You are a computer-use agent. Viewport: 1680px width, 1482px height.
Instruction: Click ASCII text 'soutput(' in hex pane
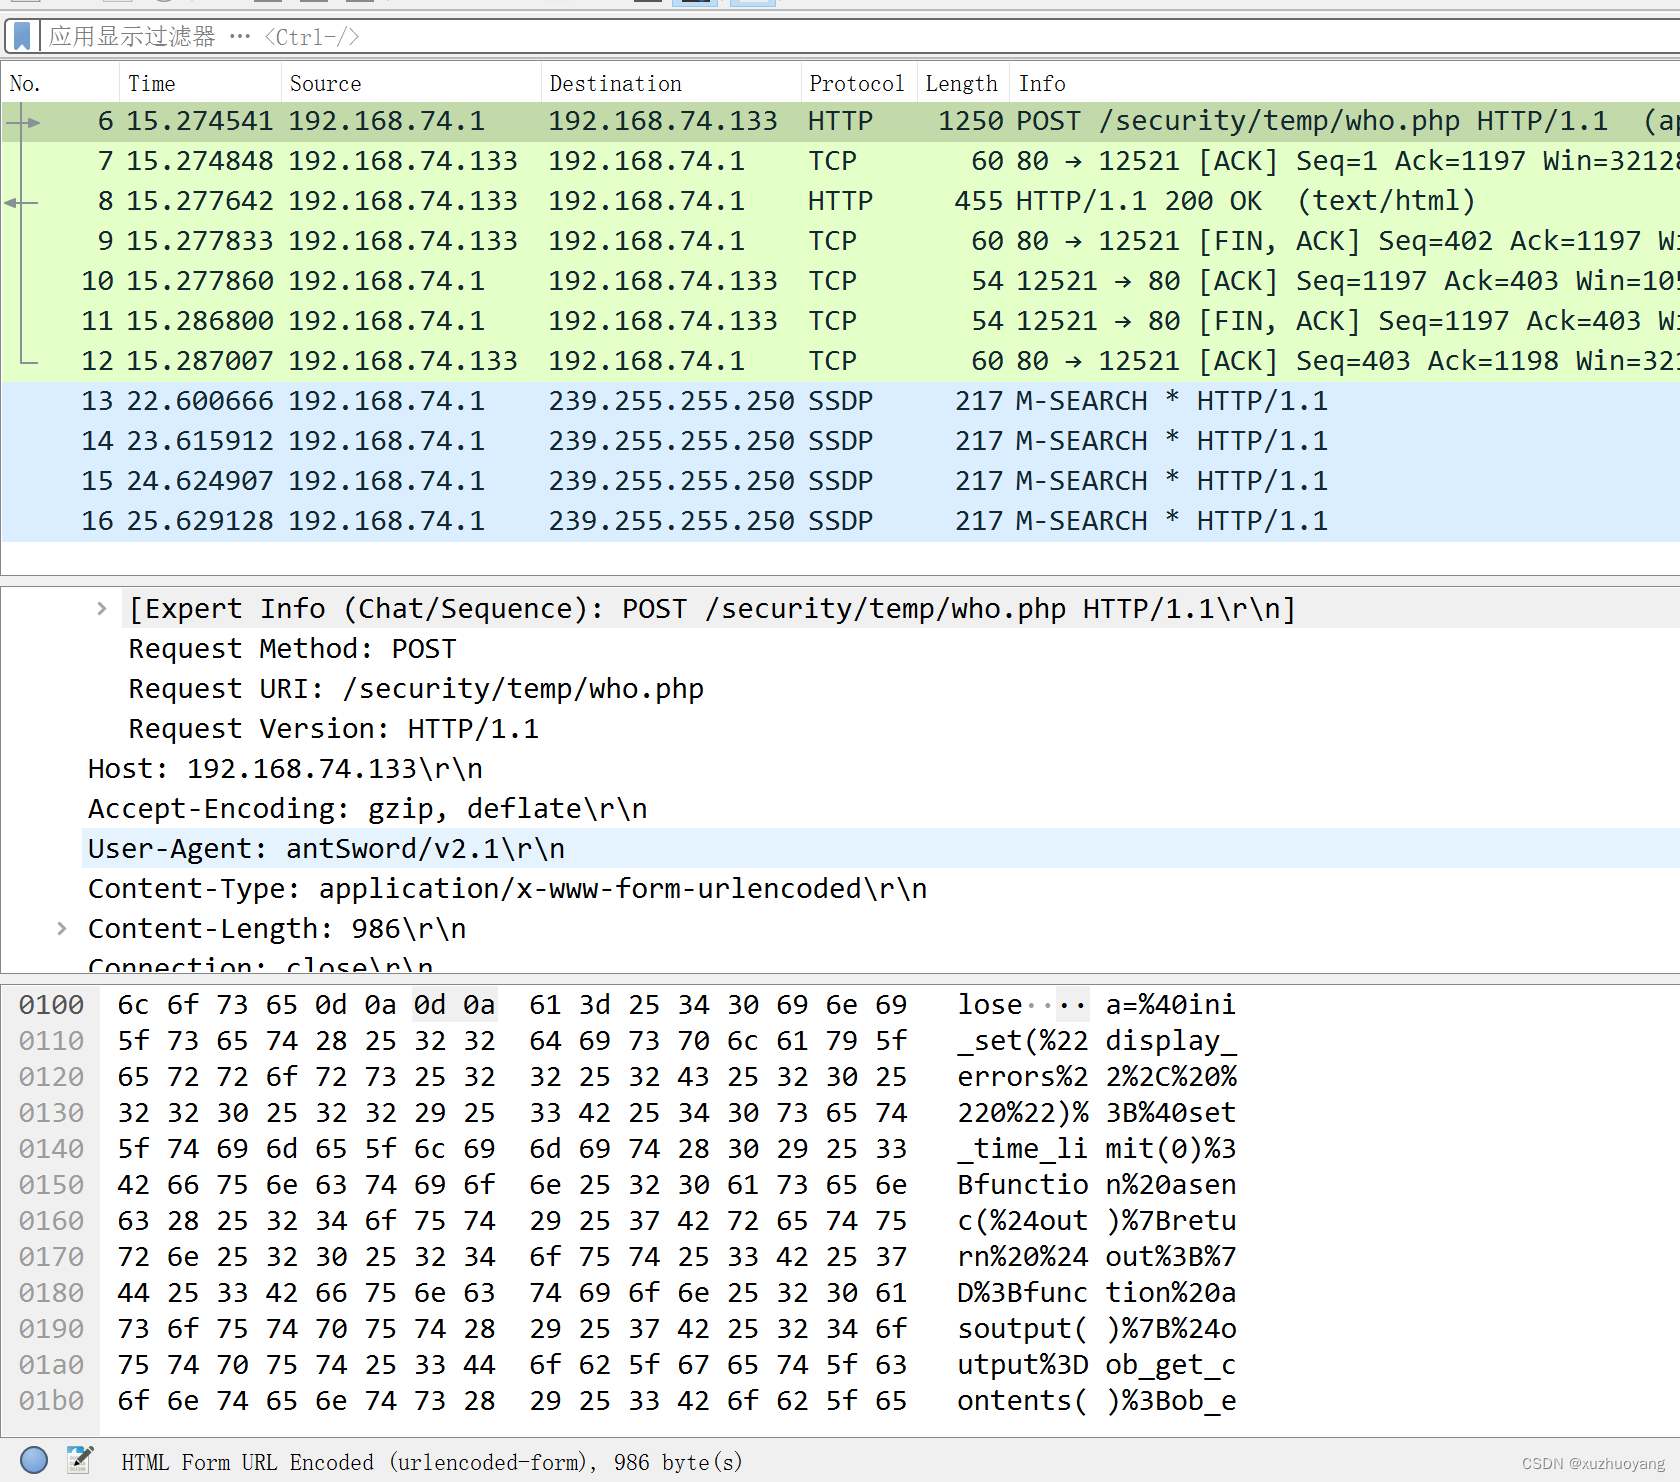tap(1022, 1328)
